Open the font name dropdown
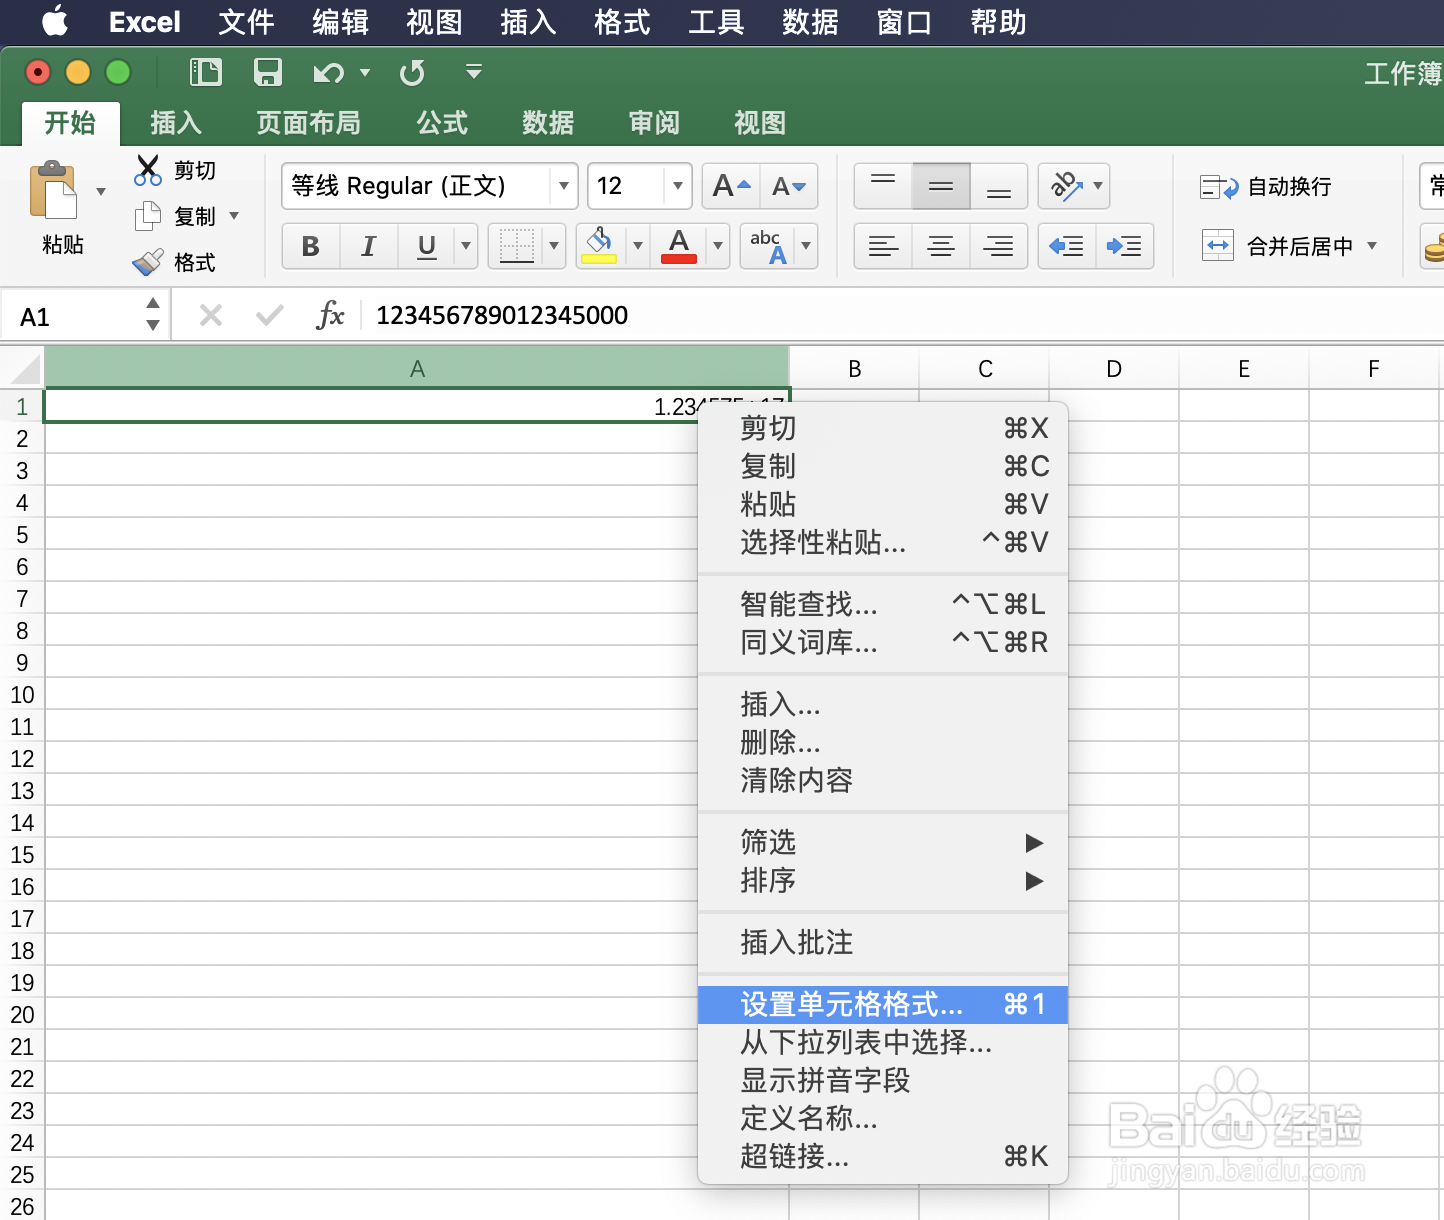 click(564, 186)
